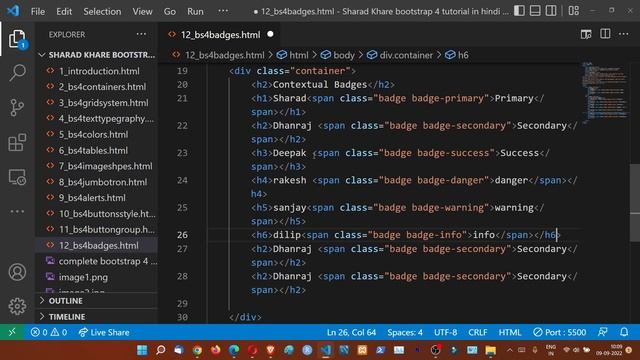Select the 12_bs4badges.html editor tab
Viewport: 640px width, 360px height.
220,35
